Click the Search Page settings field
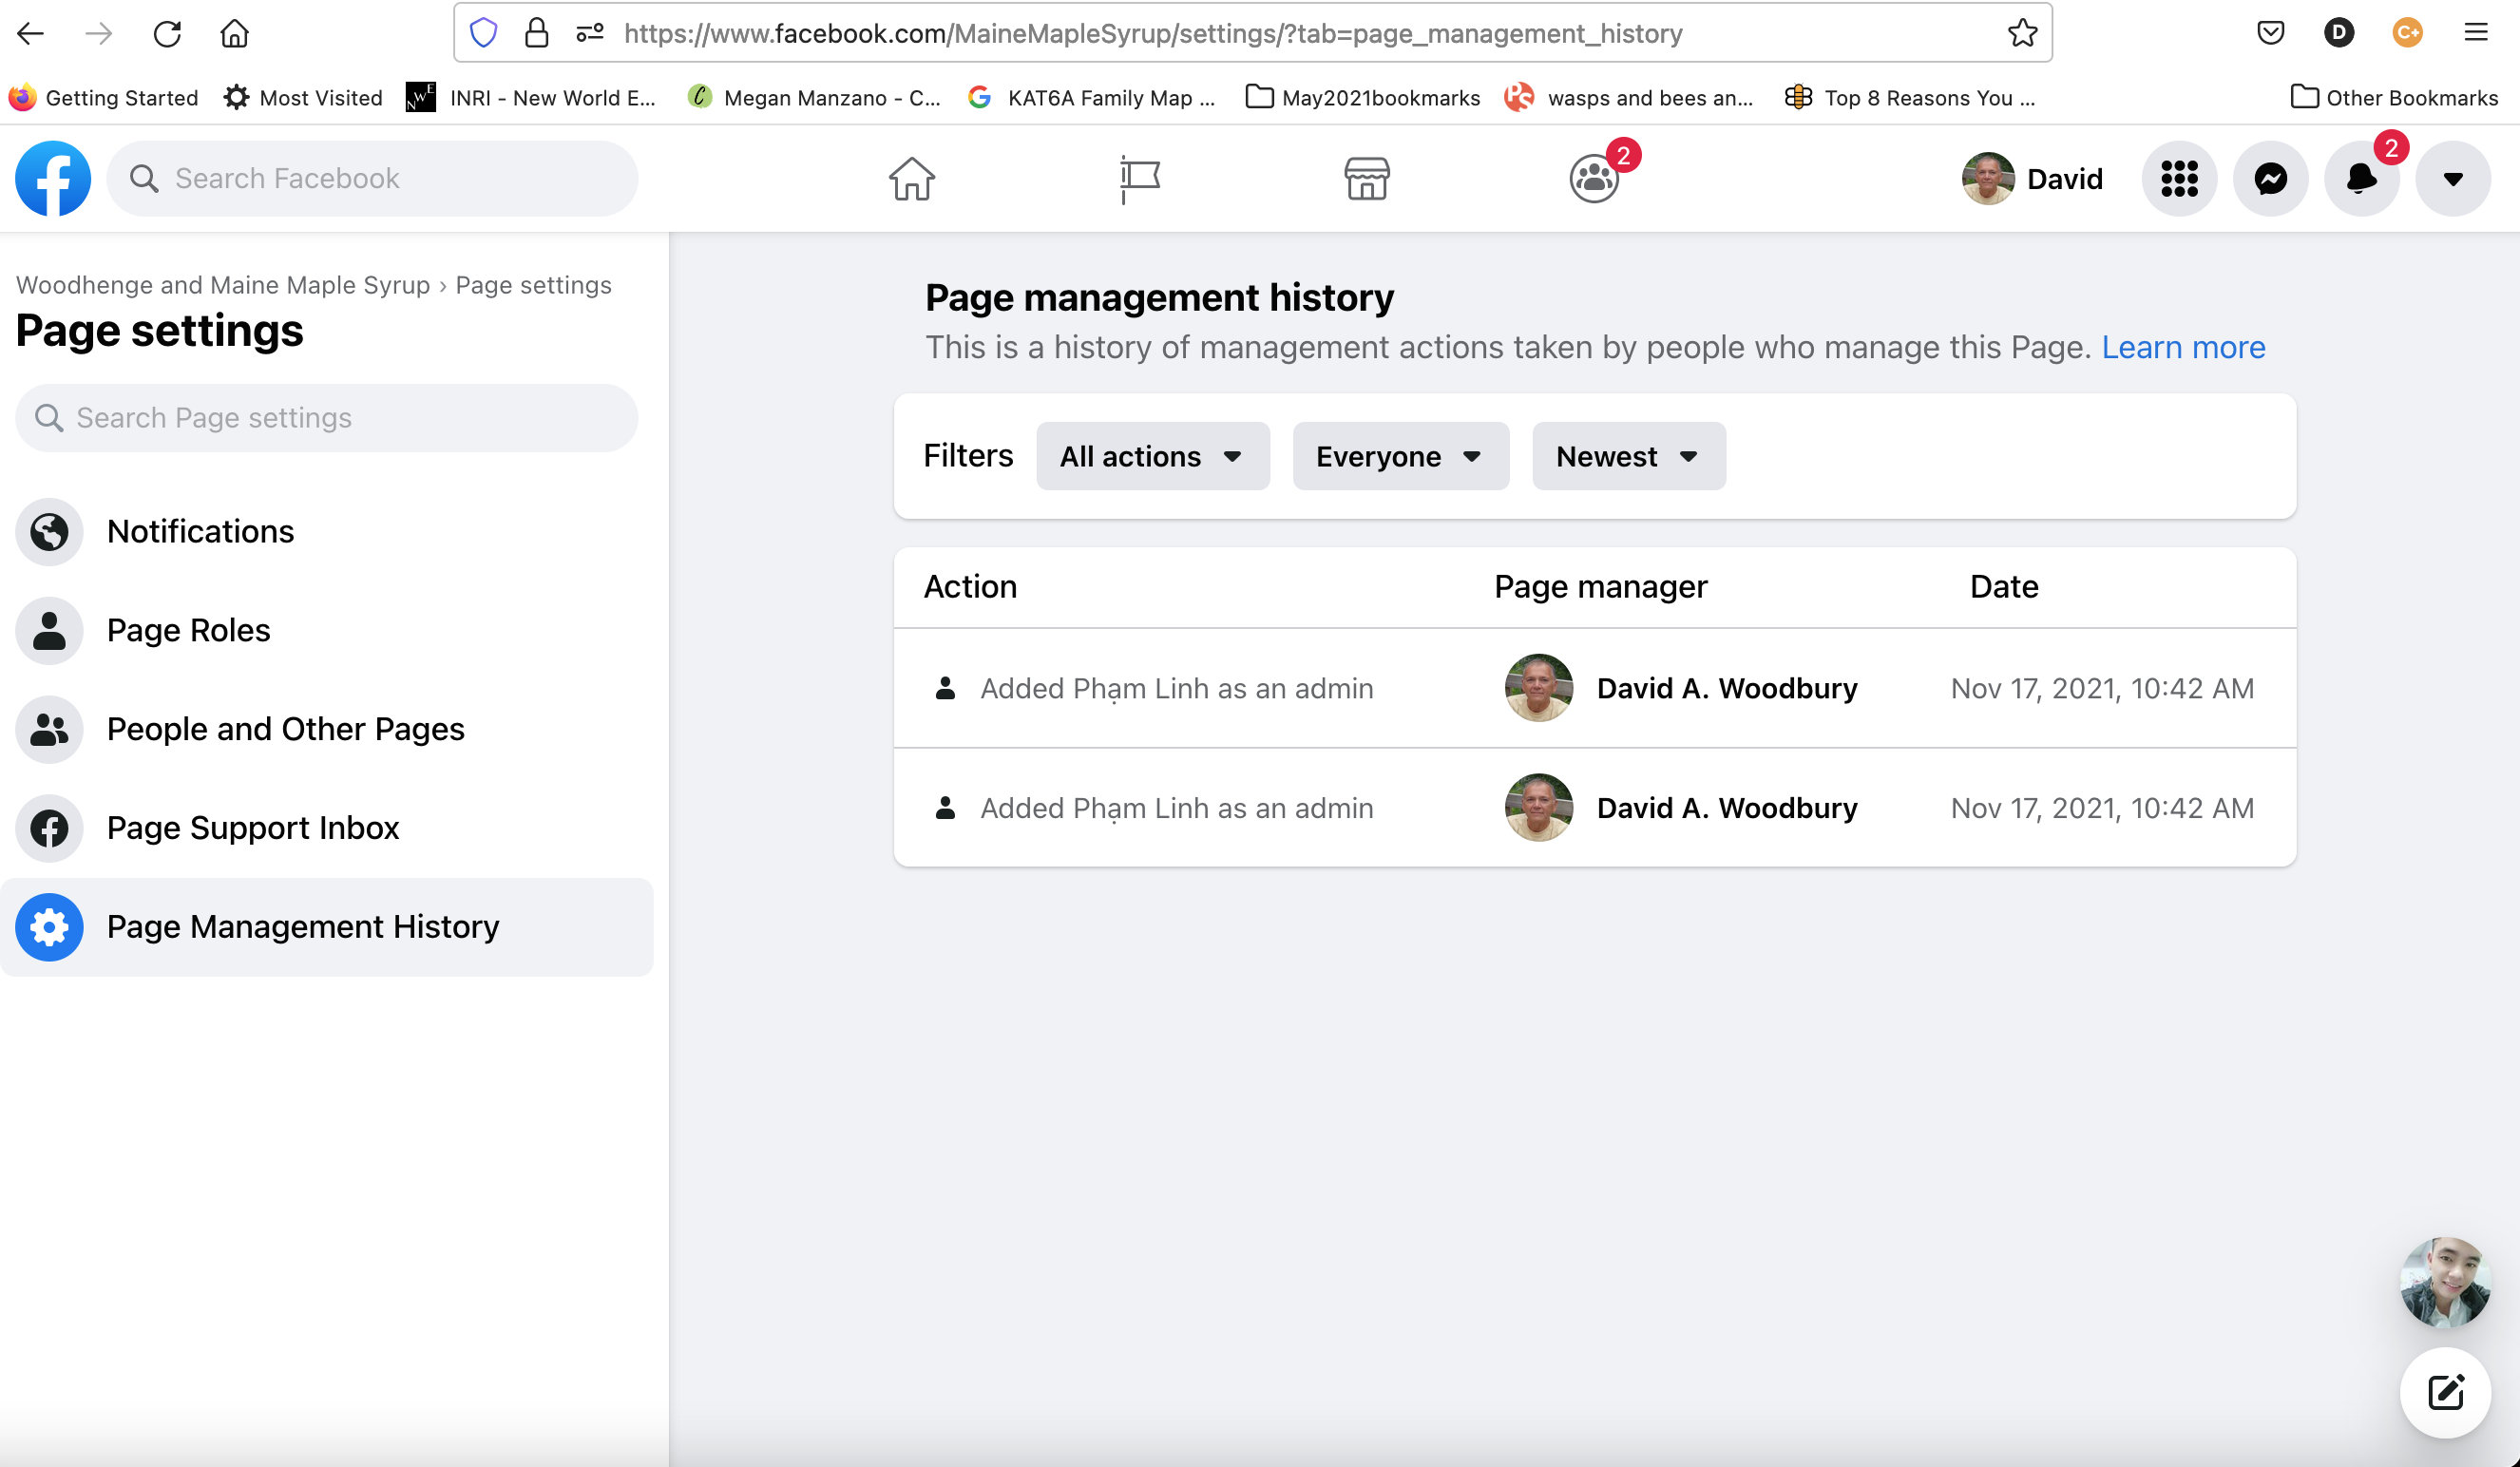 tap(326, 418)
